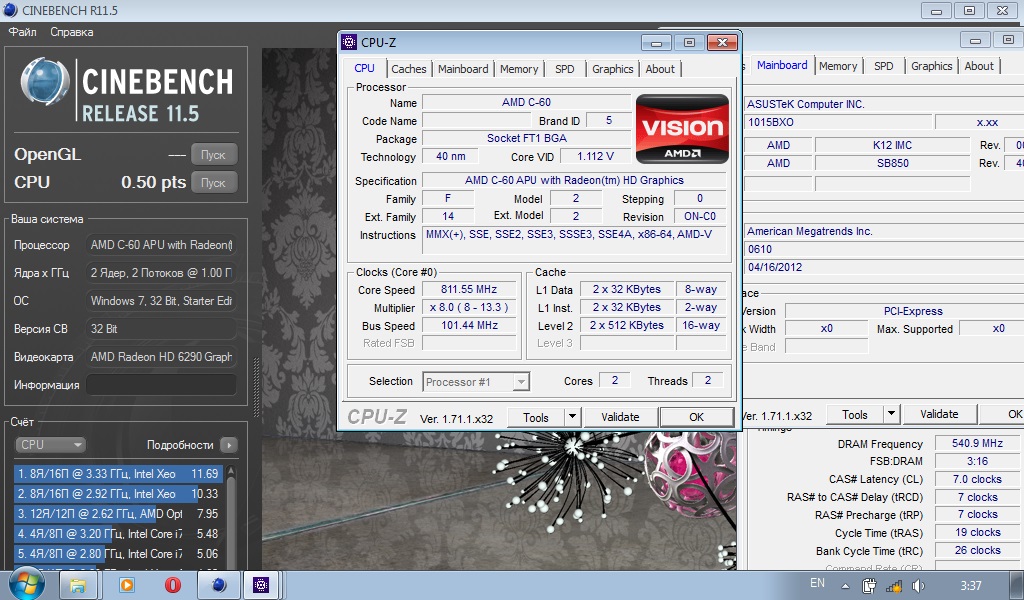Click OK in front CPU-Z window

[x=697, y=417]
